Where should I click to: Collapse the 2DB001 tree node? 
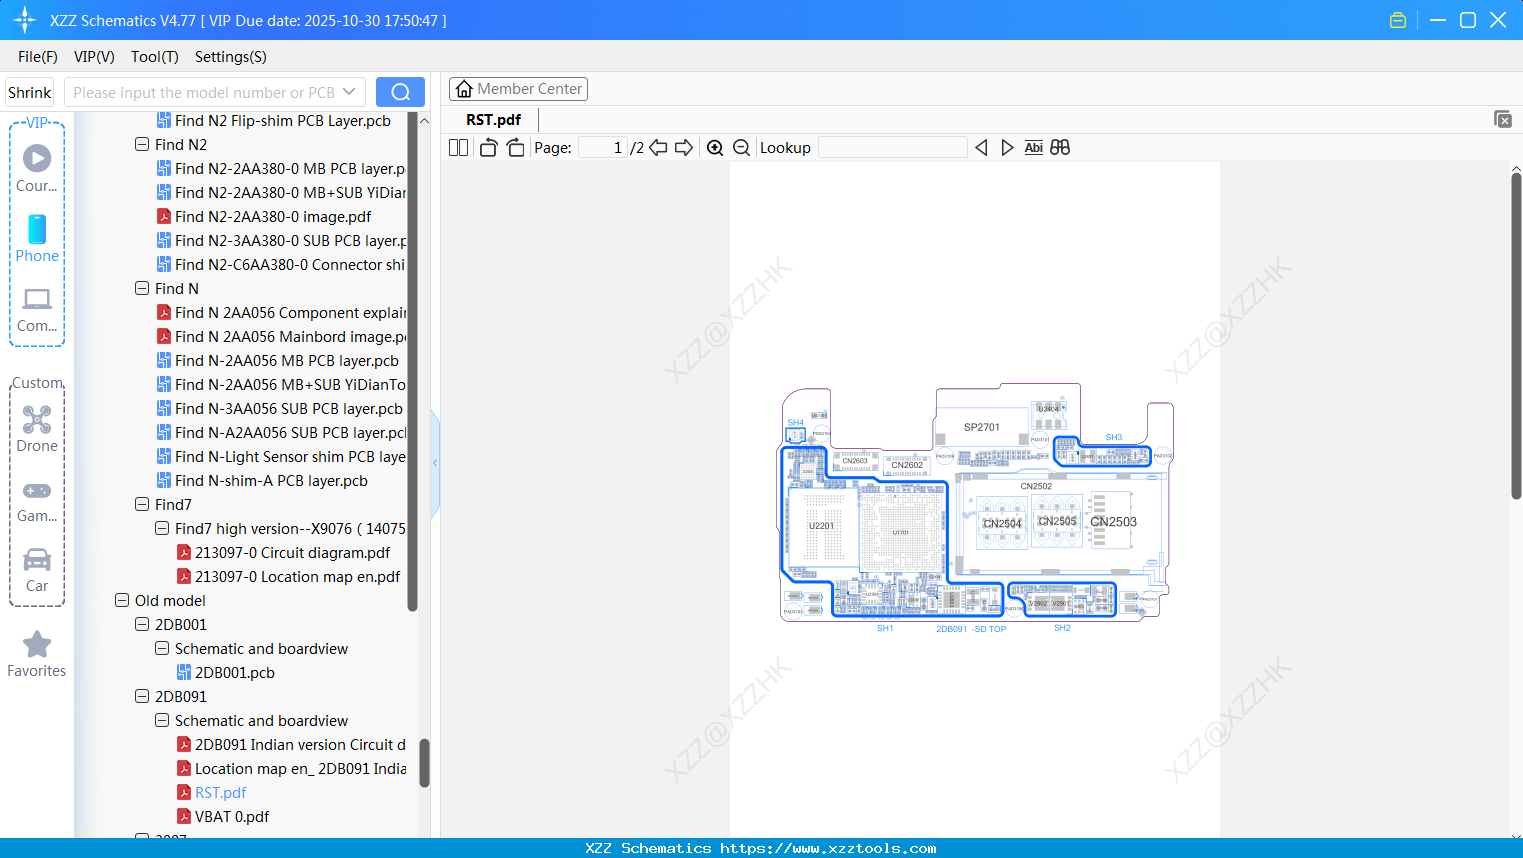tap(142, 624)
